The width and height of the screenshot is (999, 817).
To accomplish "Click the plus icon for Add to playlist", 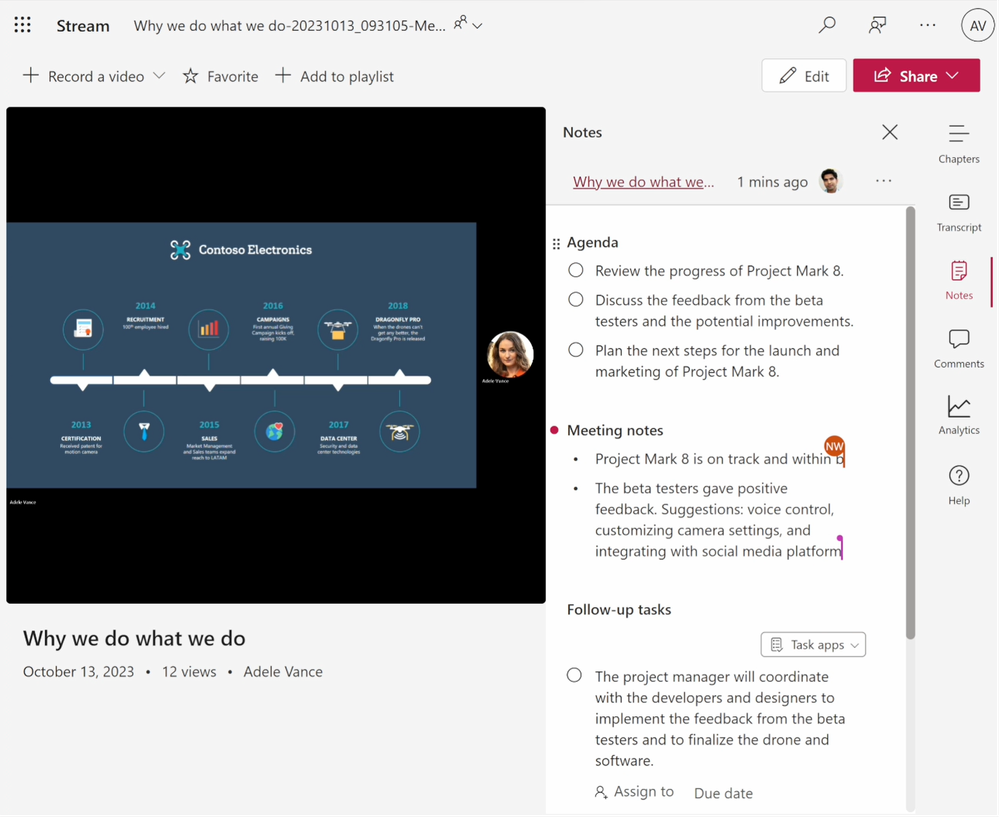I will click(x=283, y=76).
